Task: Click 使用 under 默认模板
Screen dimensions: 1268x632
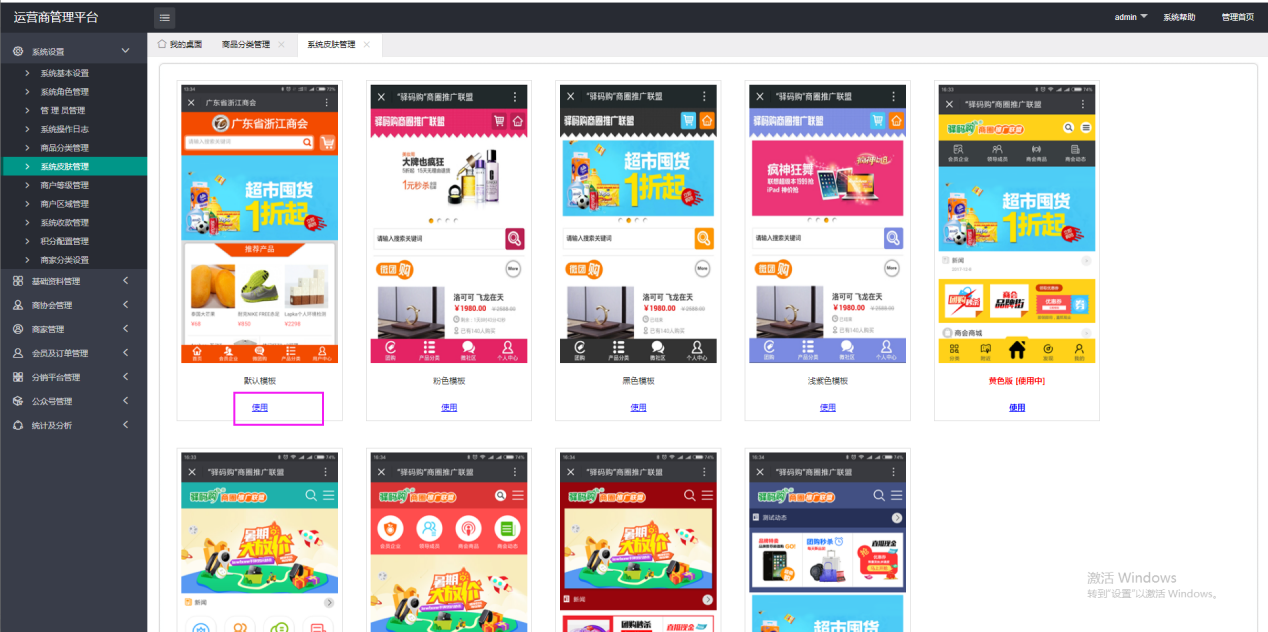Action: (x=260, y=407)
